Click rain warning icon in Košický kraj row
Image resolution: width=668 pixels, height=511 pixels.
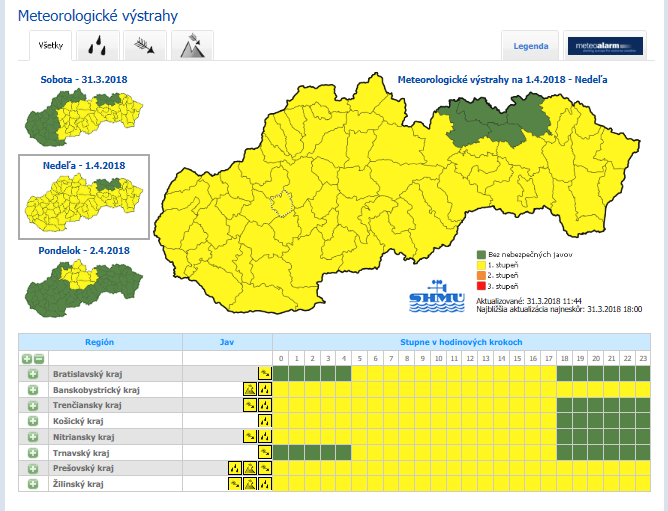click(264, 422)
